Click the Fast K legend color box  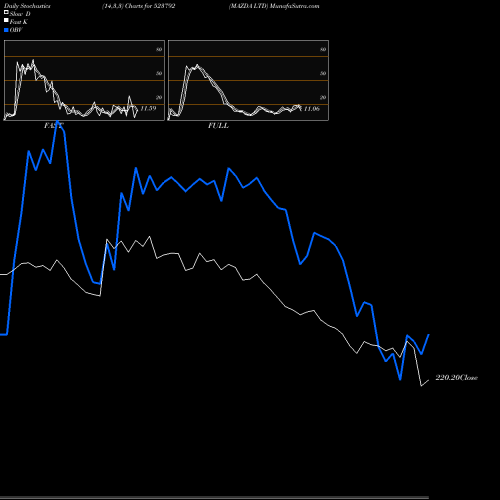pos(6,20)
